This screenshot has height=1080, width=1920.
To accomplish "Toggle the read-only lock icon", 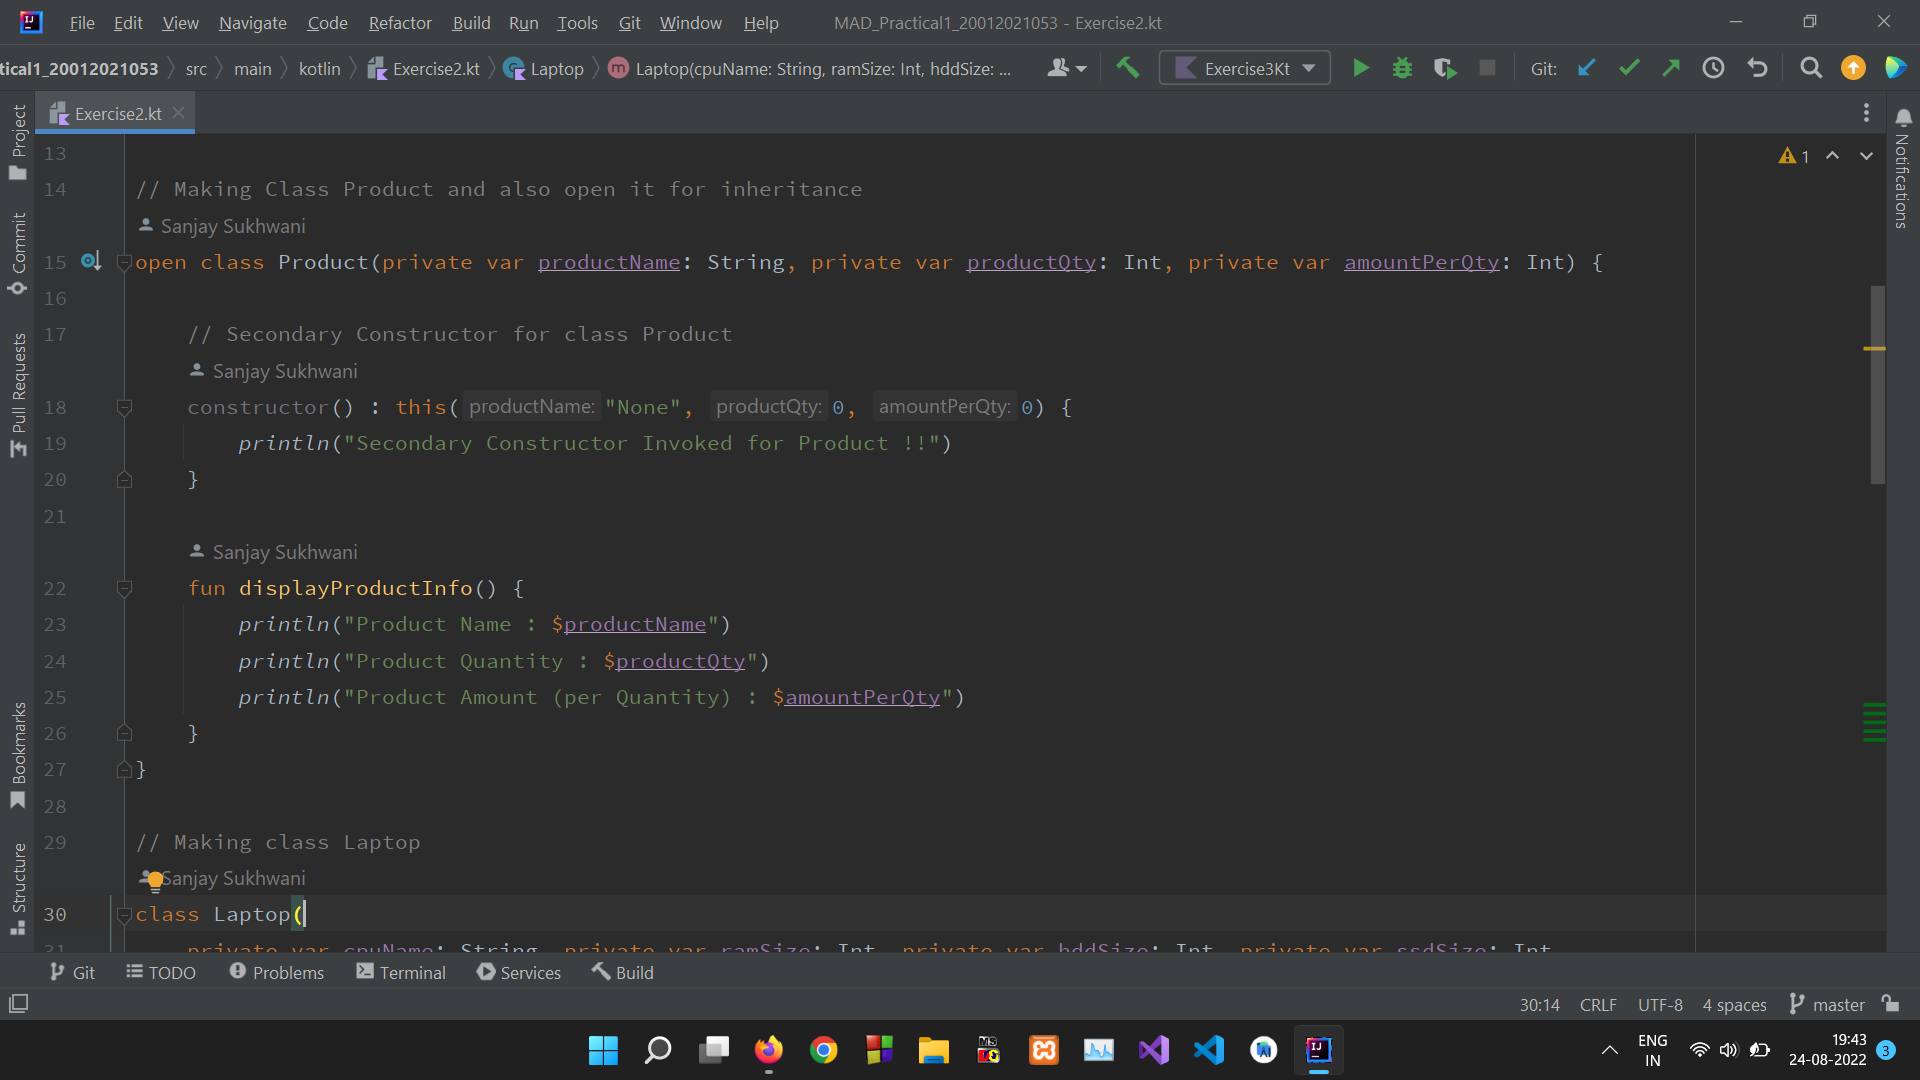I will point(1890,1003).
